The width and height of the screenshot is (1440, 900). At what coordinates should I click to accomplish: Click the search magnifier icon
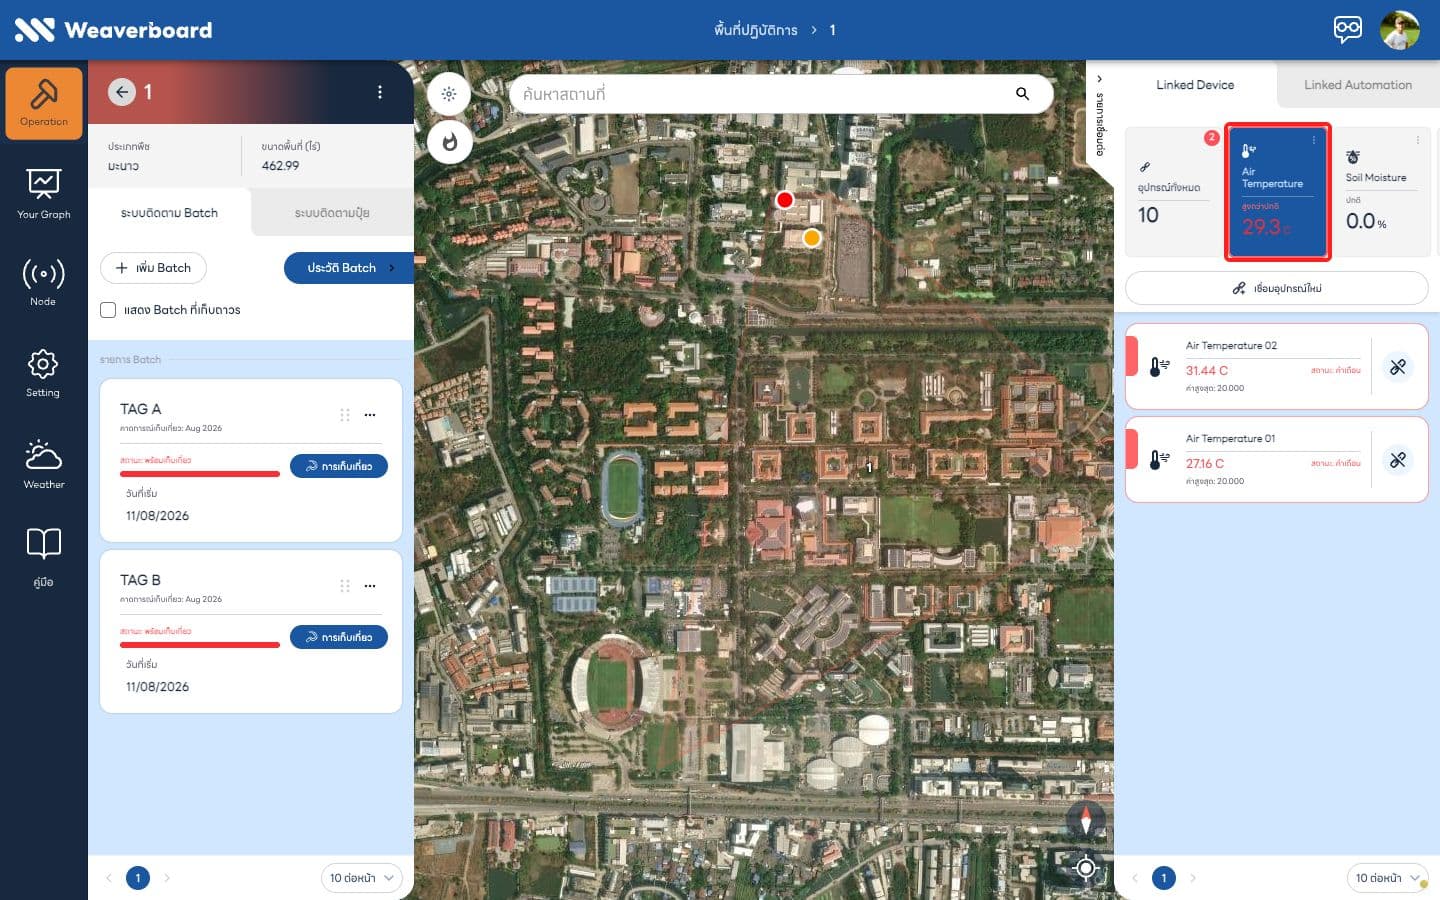pyautogui.click(x=1022, y=94)
